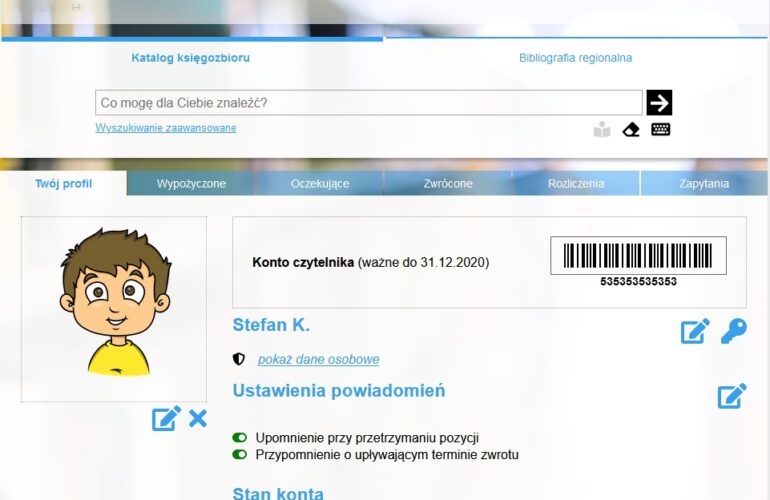The image size is (770, 500).
Task: Toggle Upomnienie przy przetrzymaniu pozycji
Action: coord(239,438)
